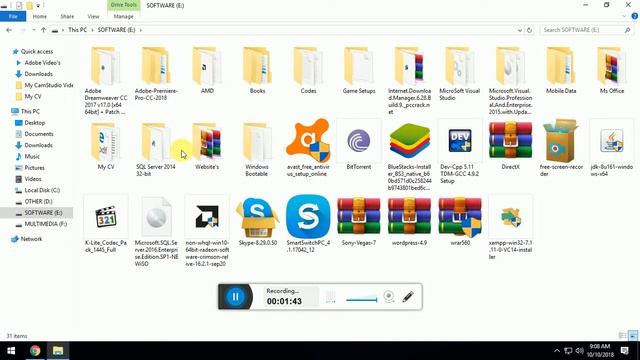Screen dimensions: 640x360
Task: Refresh the SOFTWARE (E:) folder view
Action: tap(529, 30)
